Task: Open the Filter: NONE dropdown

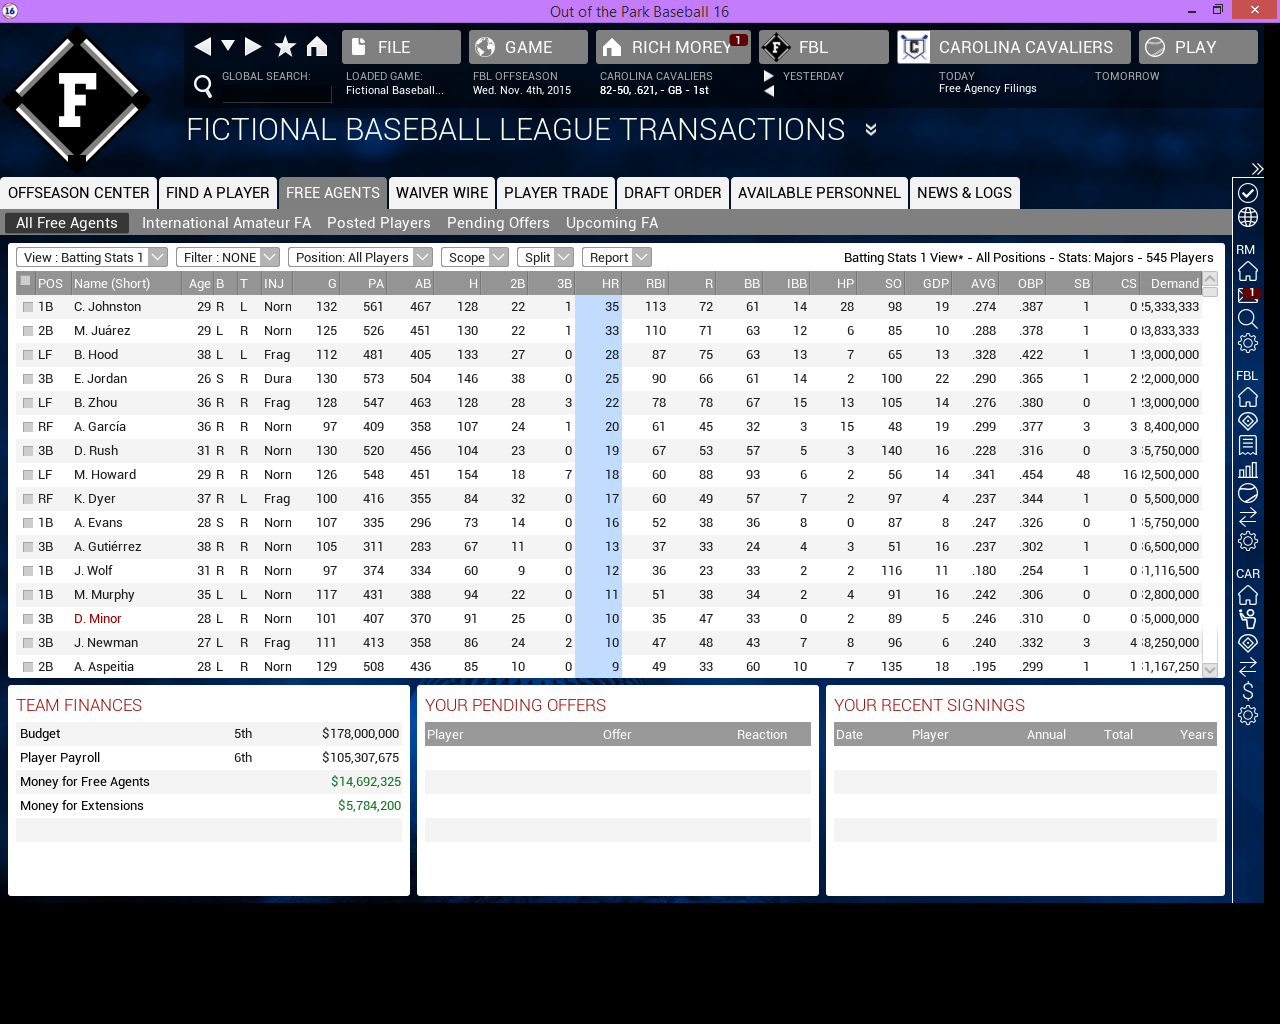Action: coord(227,257)
